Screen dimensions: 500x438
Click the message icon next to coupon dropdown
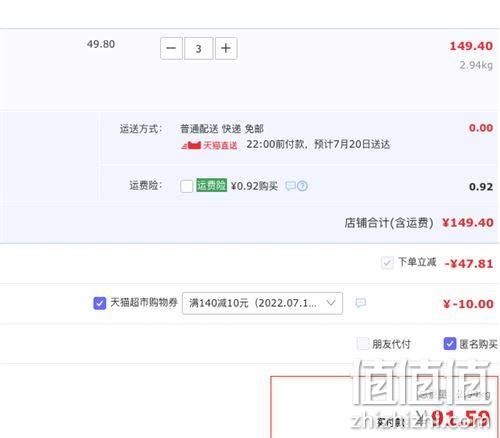360,303
